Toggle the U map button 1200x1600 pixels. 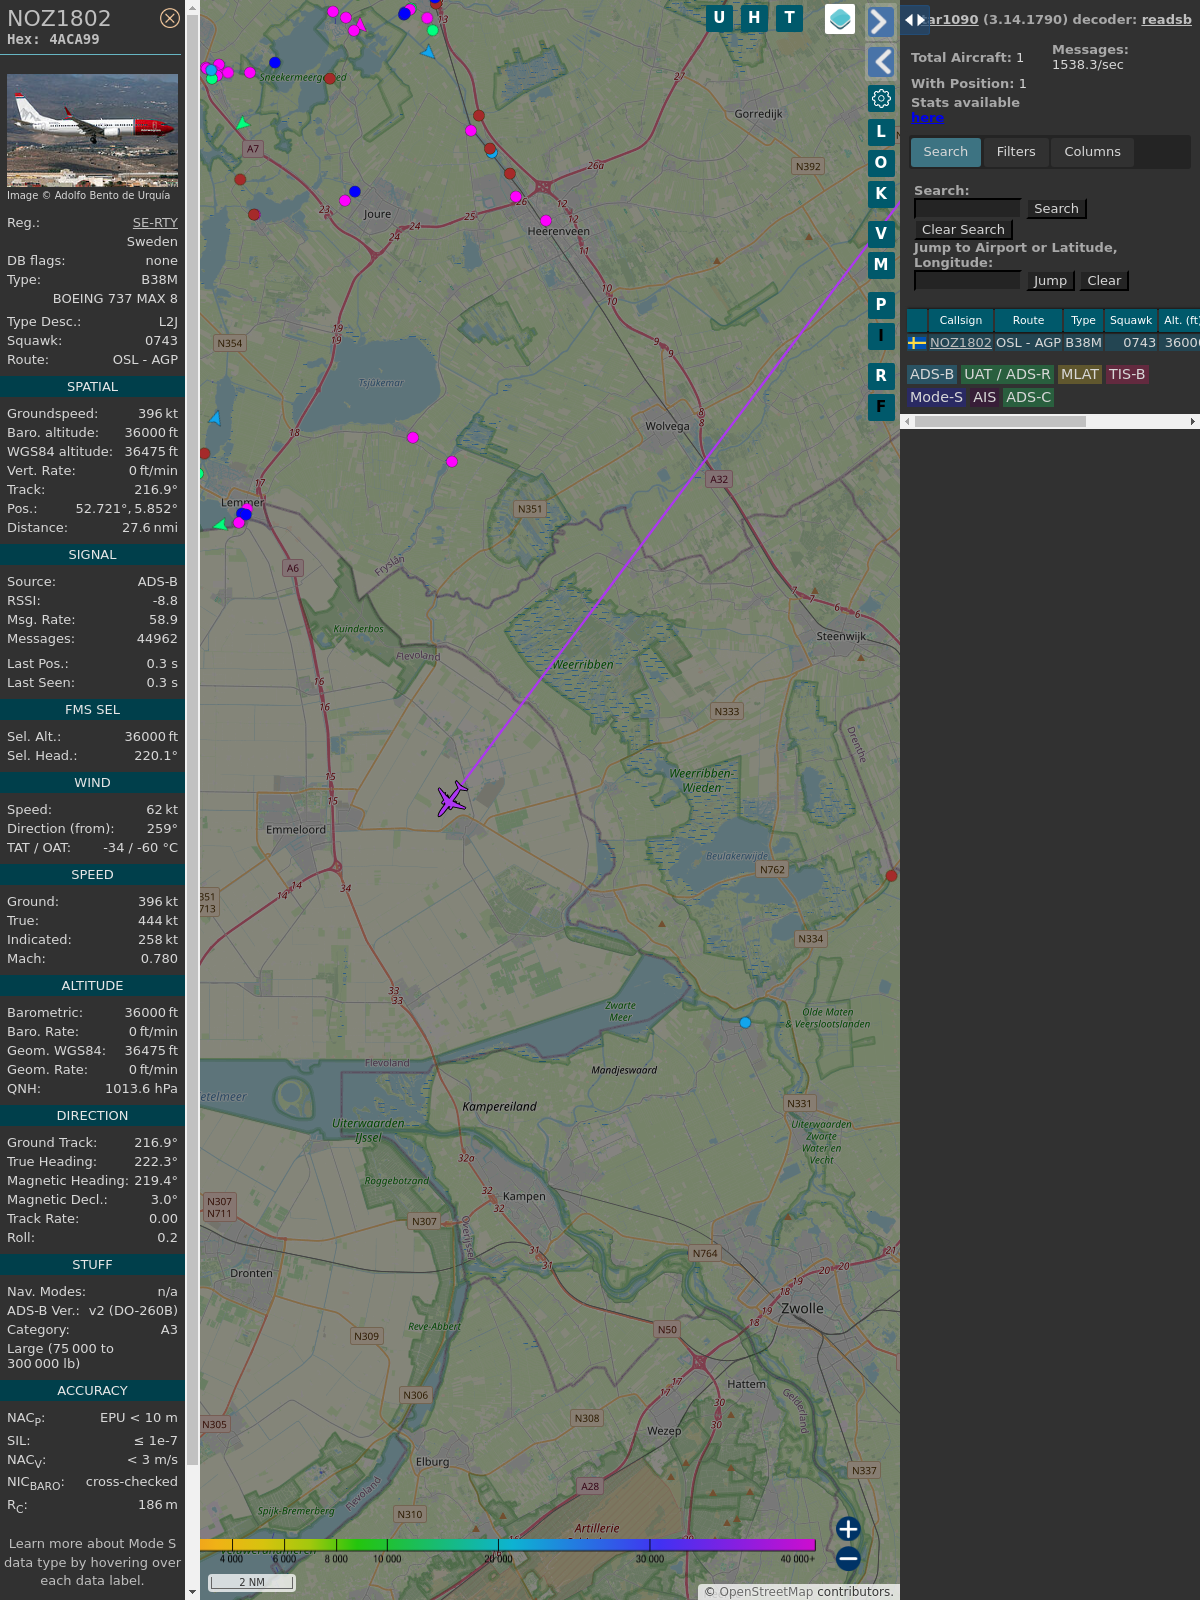point(719,18)
